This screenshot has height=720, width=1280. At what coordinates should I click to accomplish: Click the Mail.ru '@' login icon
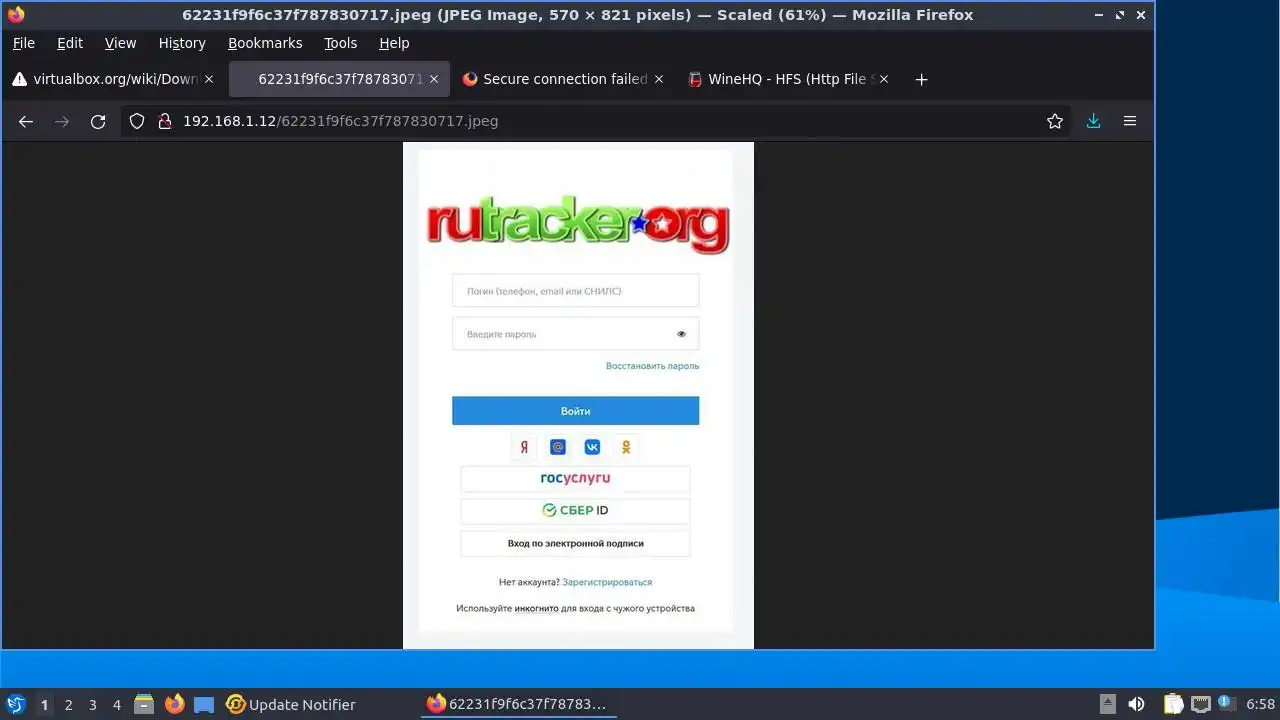pyautogui.click(x=558, y=447)
